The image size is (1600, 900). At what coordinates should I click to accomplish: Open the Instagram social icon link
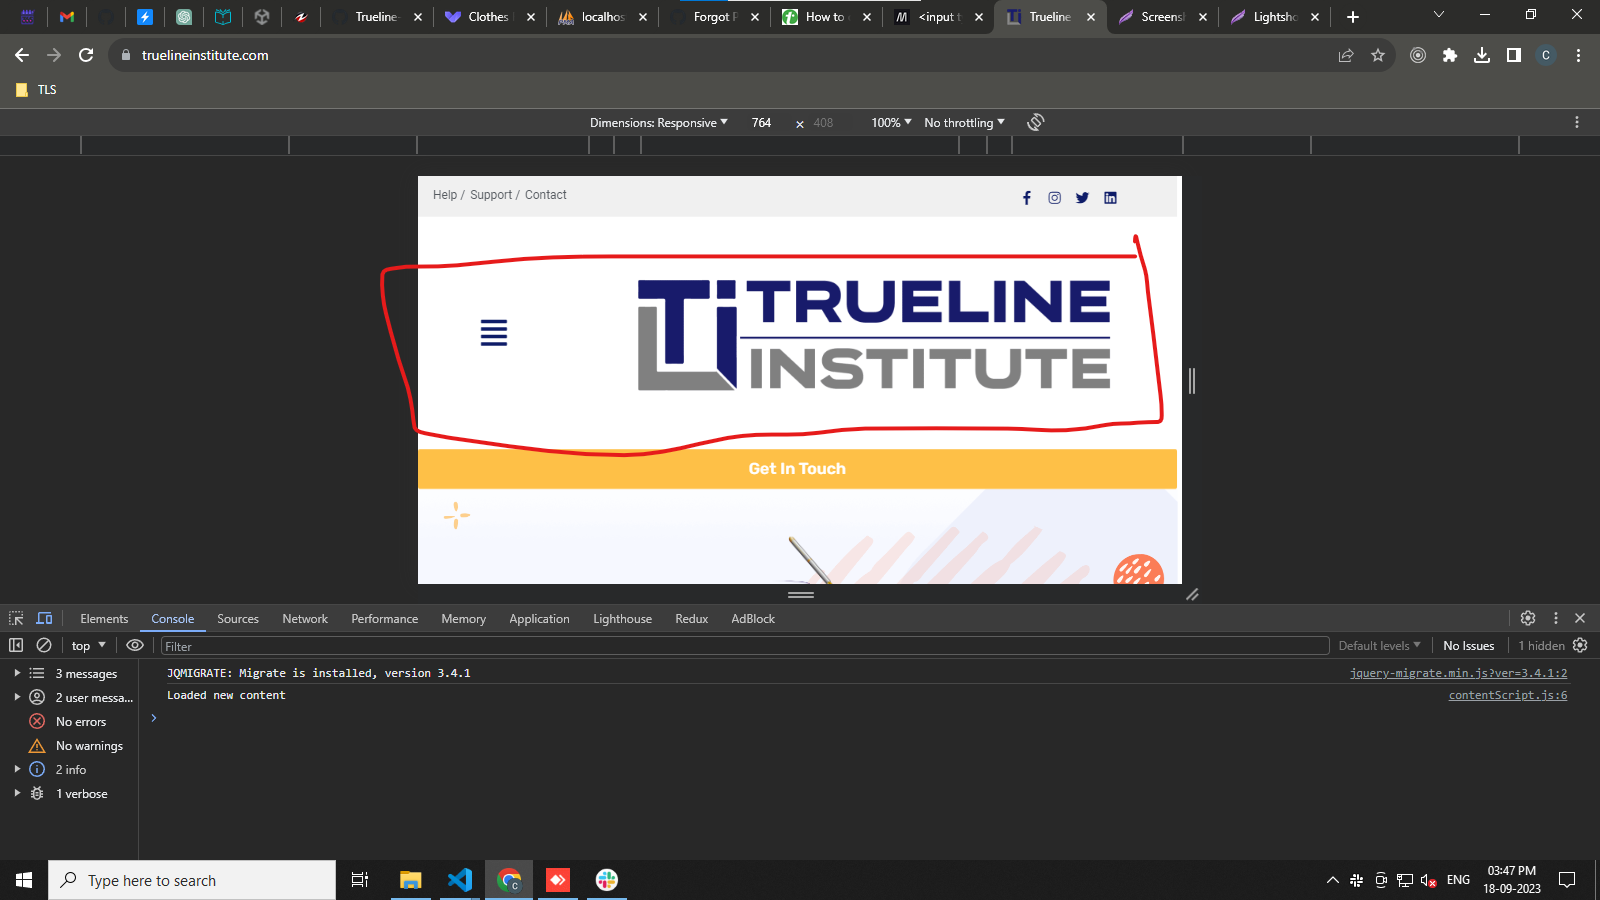[x=1054, y=198]
